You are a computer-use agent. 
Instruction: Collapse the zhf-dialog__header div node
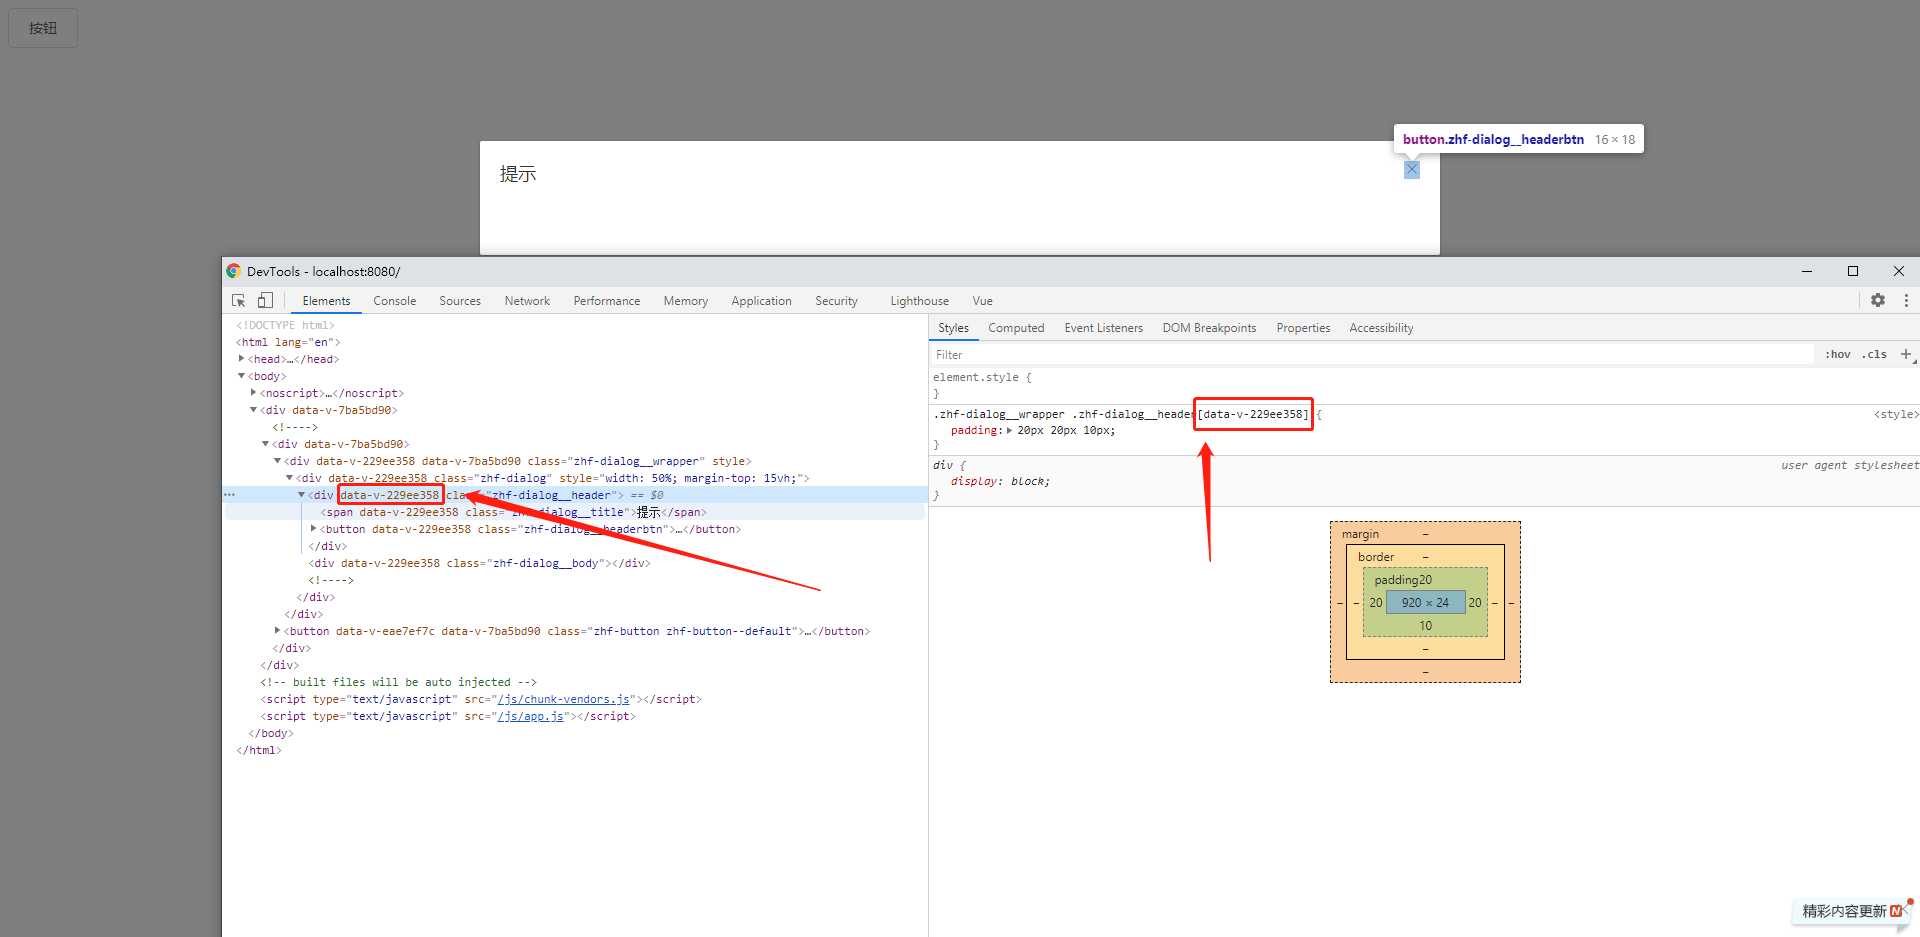301,495
